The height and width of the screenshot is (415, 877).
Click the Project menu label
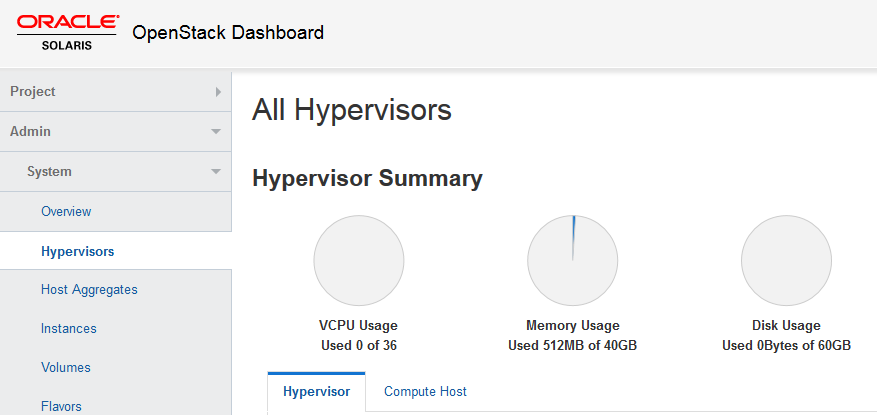coord(33,92)
